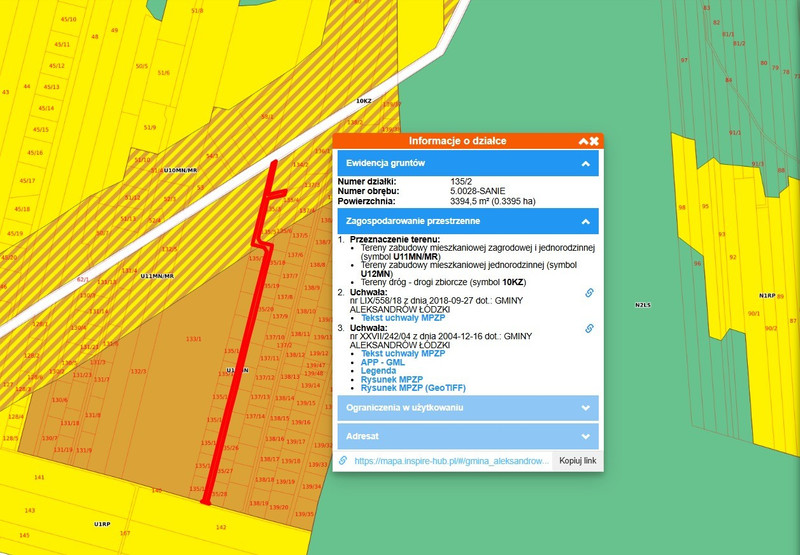800x555 pixels.
Task: Expand the Adresat section
Action: (x=586, y=436)
